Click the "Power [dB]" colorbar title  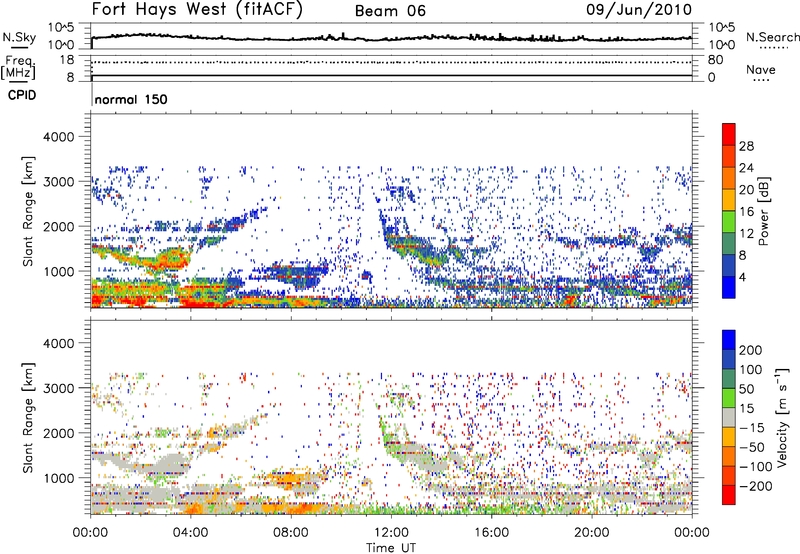pos(764,211)
